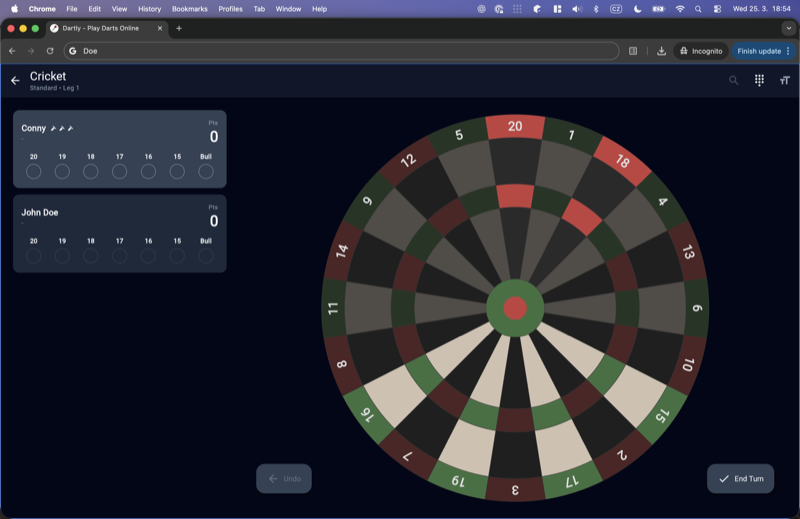Click the battery status icon
The width and height of the screenshot is (800, 519).
(659, 9)
